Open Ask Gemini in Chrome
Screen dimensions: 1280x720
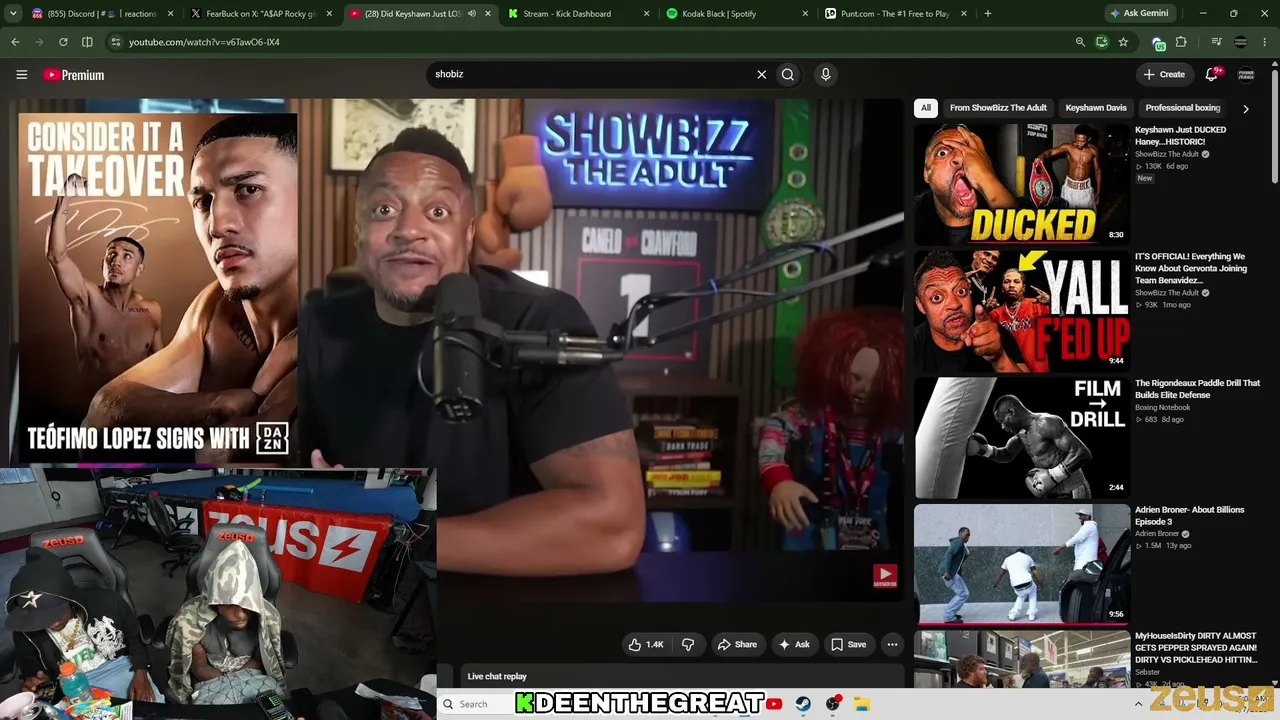click(x=1139, y=14)
